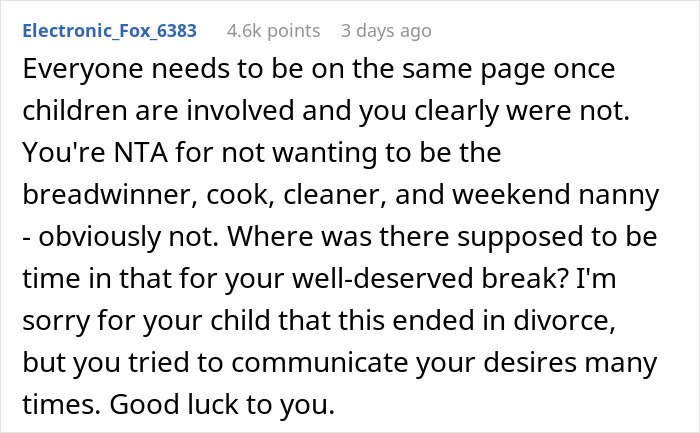This screenshot has height=433, width=700.
Task: Click the phrase 'Good luck to you.'
Action: point(222,405)
